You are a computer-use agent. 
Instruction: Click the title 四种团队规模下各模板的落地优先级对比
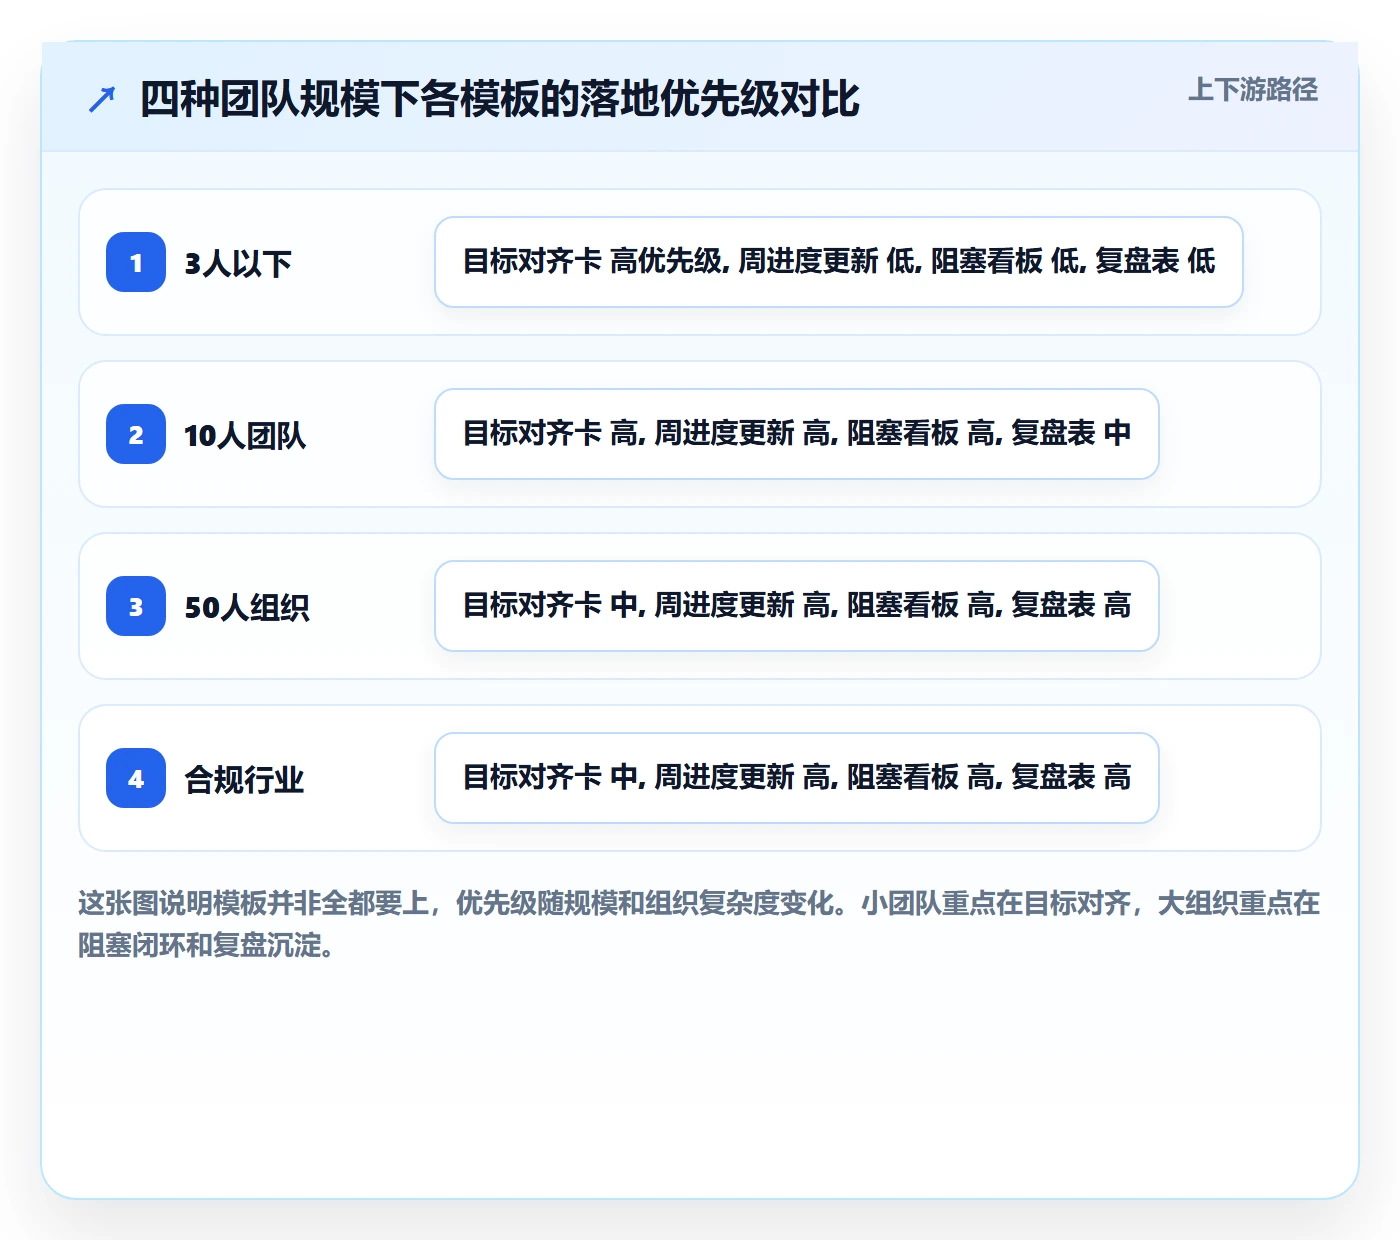499,99
